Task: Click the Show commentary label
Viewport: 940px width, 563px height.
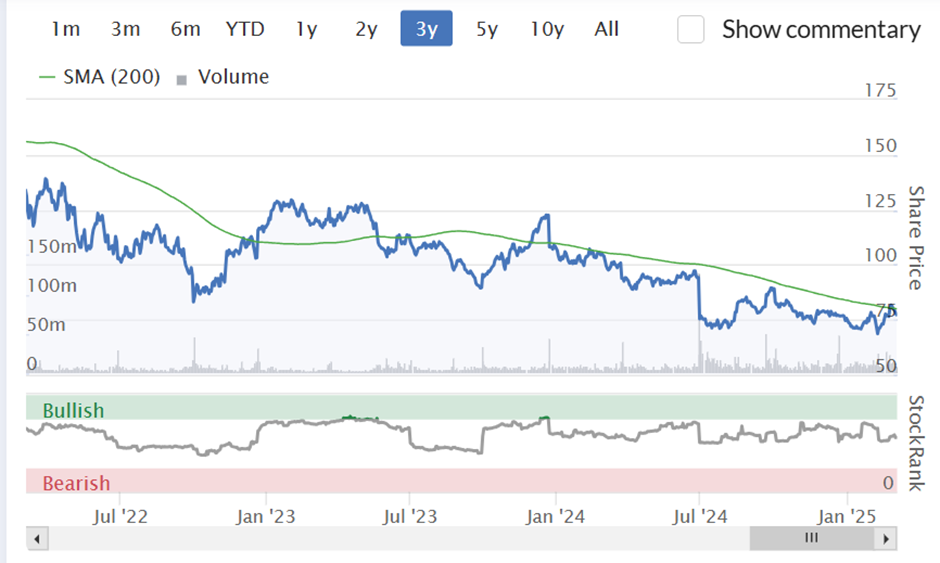Action: (x=821, y=29)
